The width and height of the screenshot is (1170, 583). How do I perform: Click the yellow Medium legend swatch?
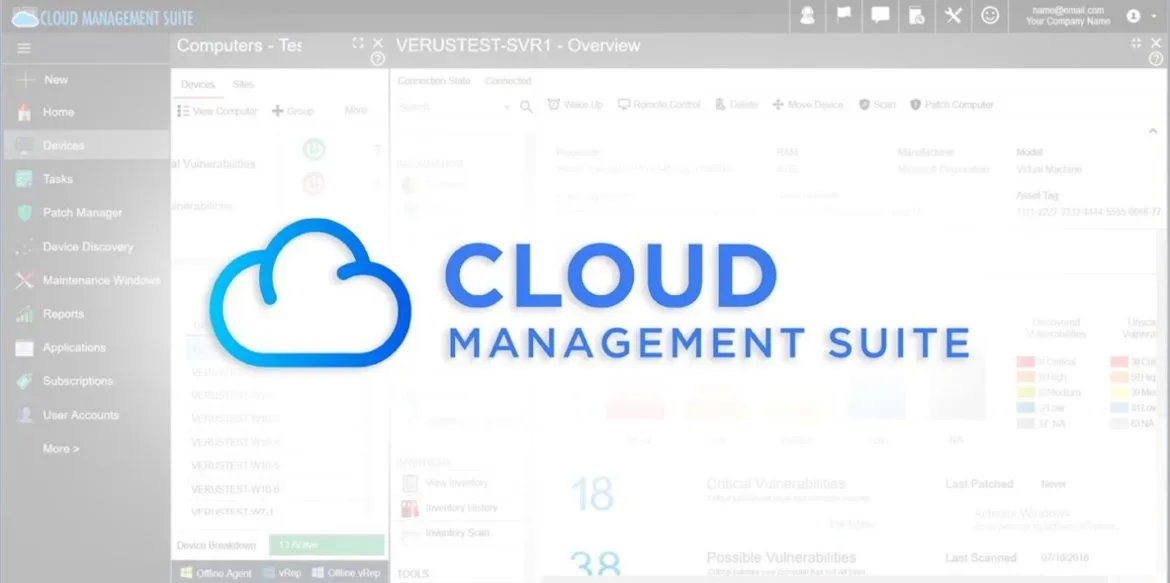pyautogui.click(x=1025, y=393)
